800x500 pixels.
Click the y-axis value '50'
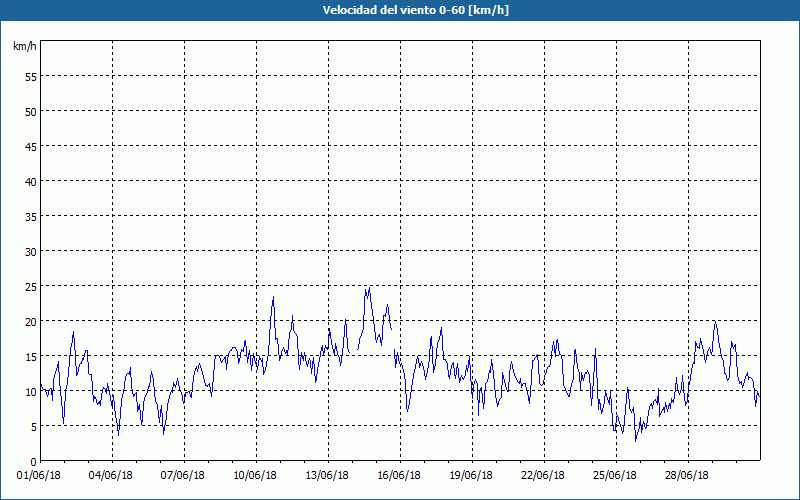click(31, 112)
